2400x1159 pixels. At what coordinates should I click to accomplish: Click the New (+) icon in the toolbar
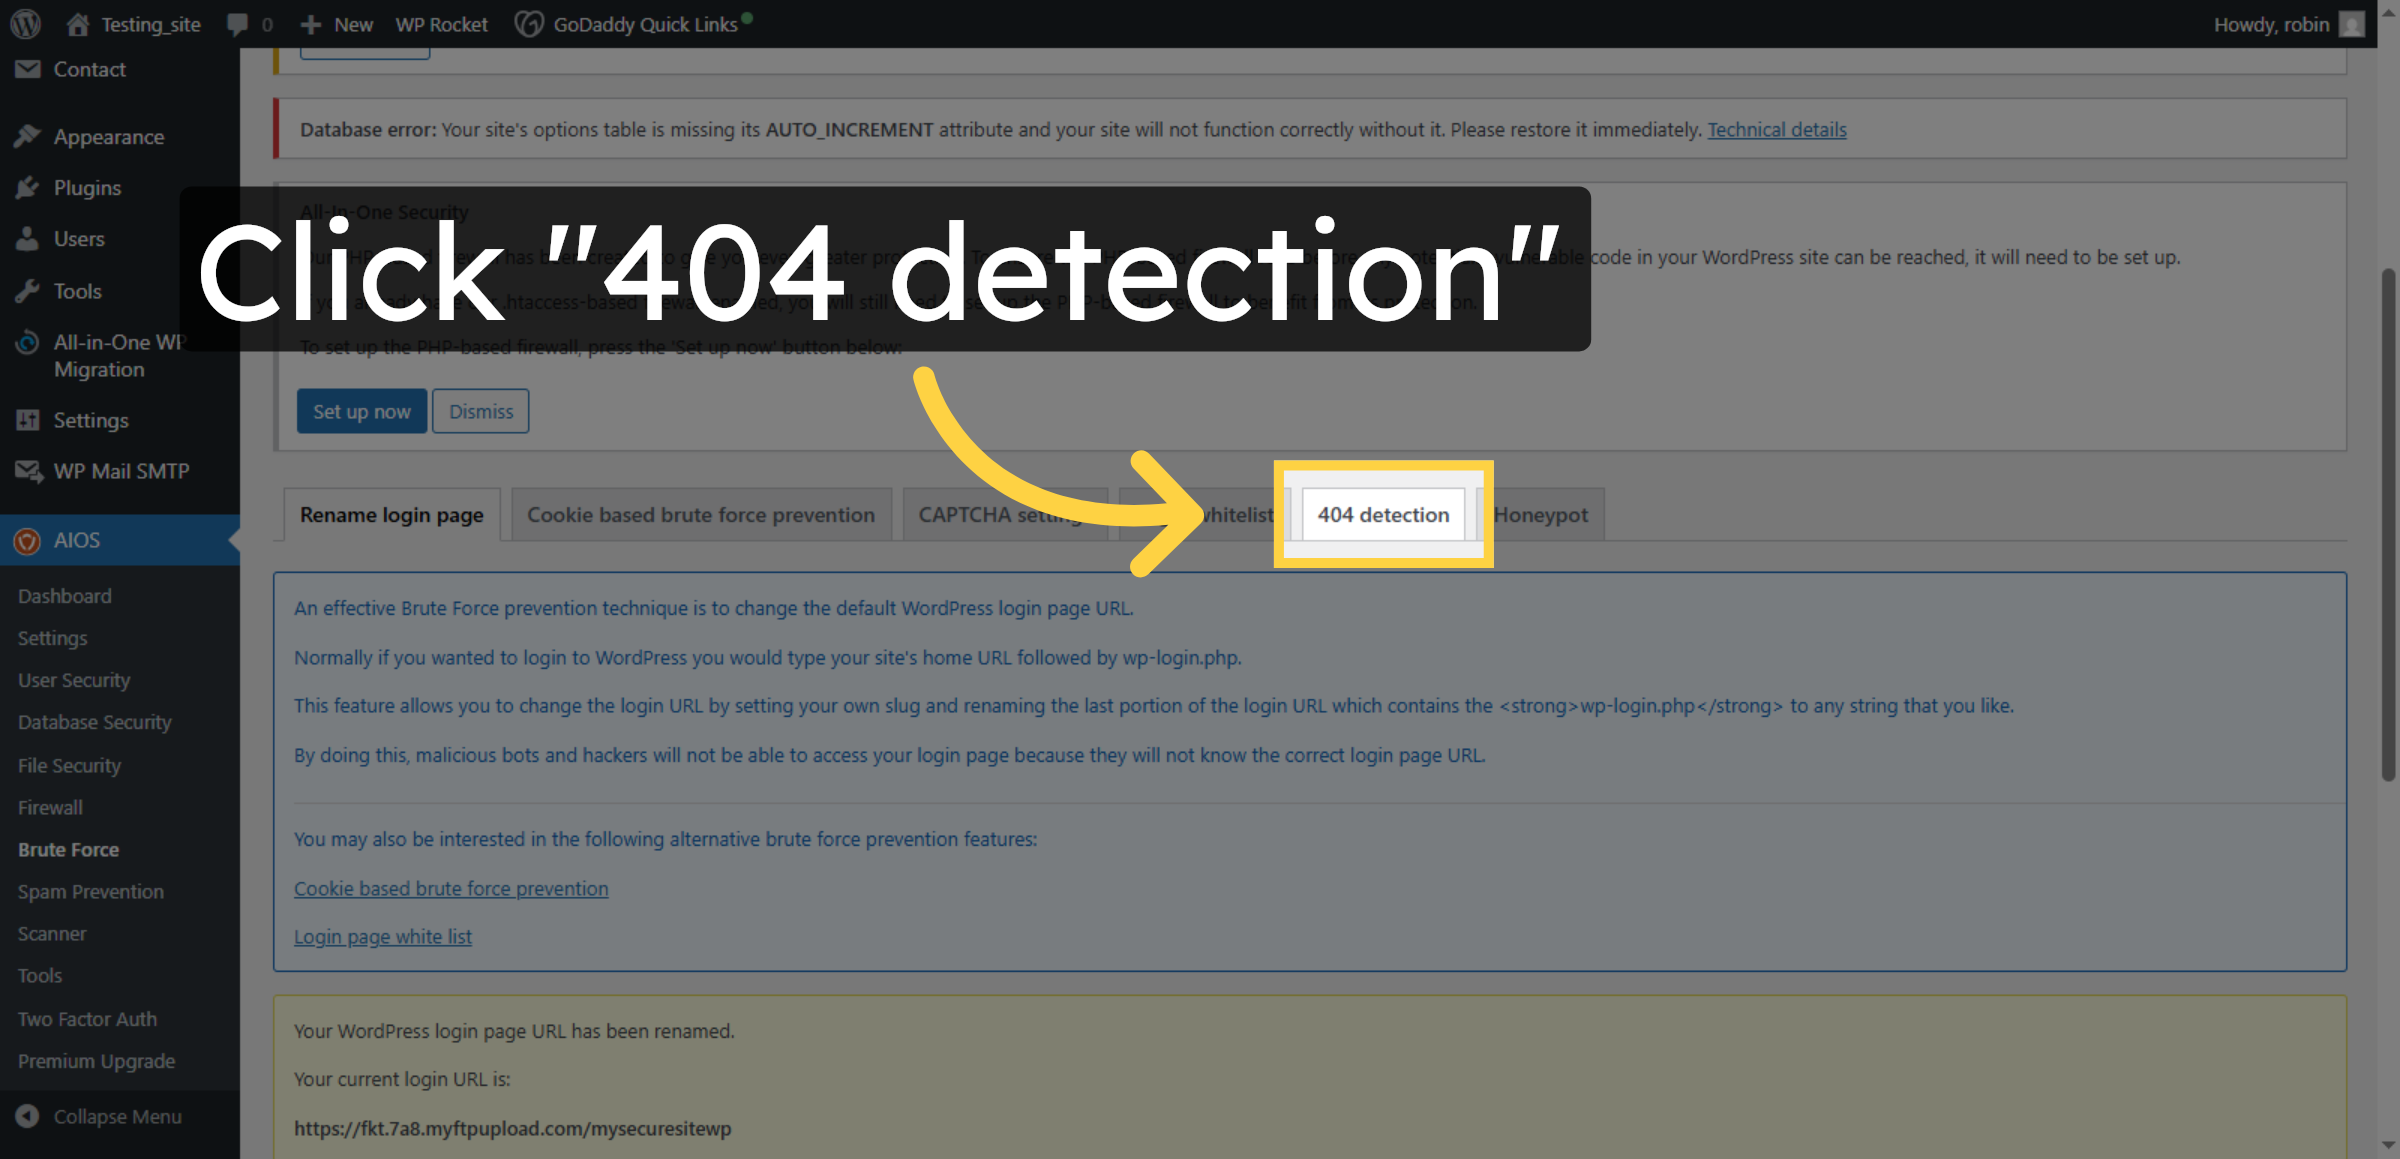pos(310,24)
